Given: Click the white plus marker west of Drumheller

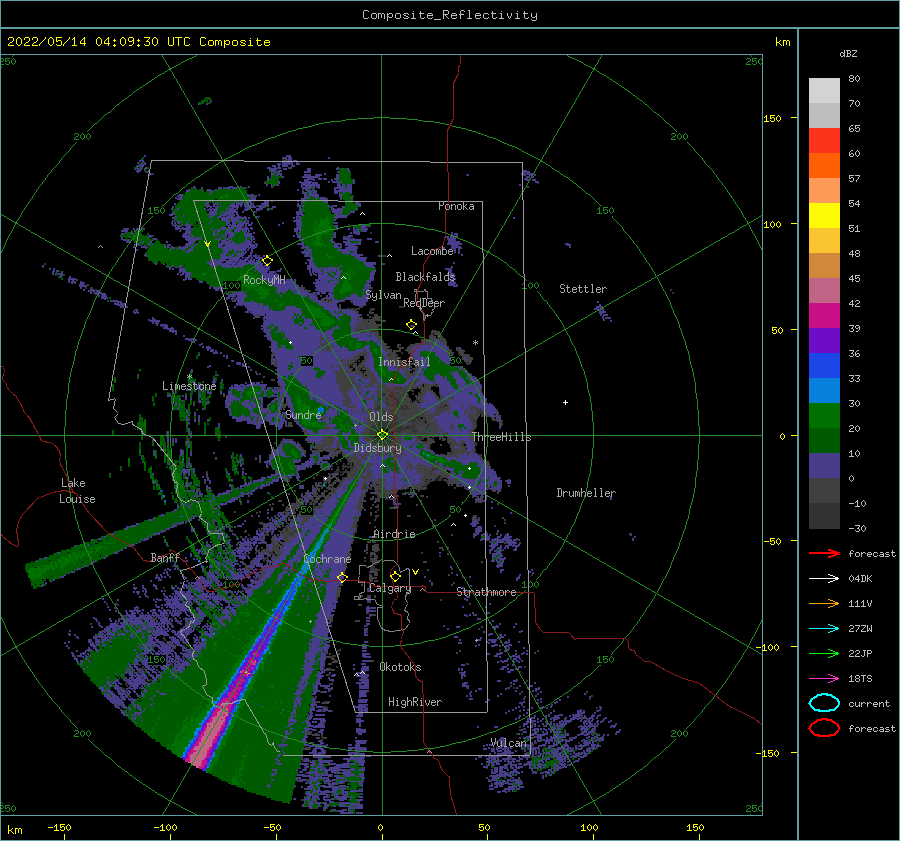Looking at the screenshot, I should click(x=565, y=402).
